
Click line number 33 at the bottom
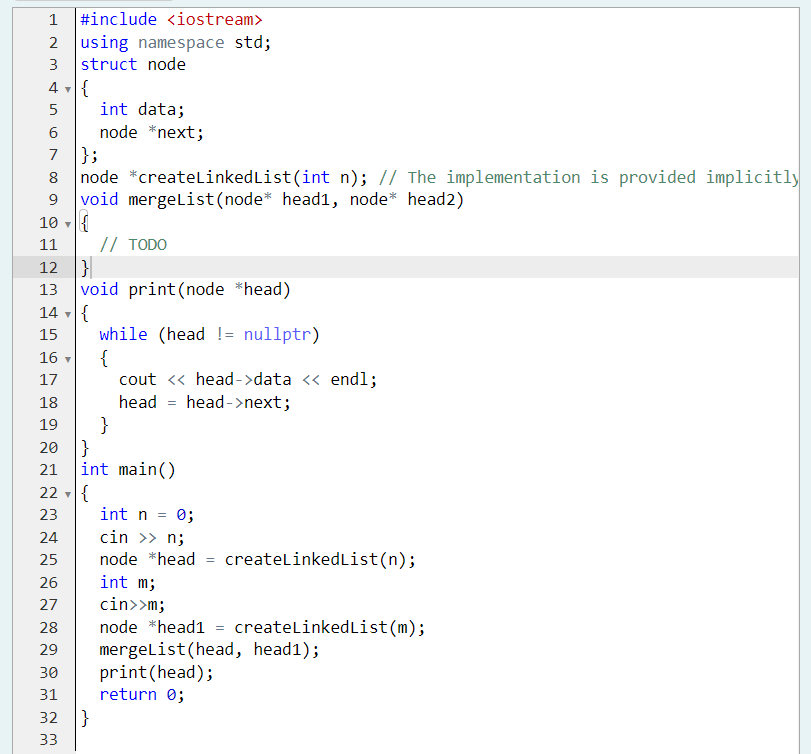coord(48,739)
